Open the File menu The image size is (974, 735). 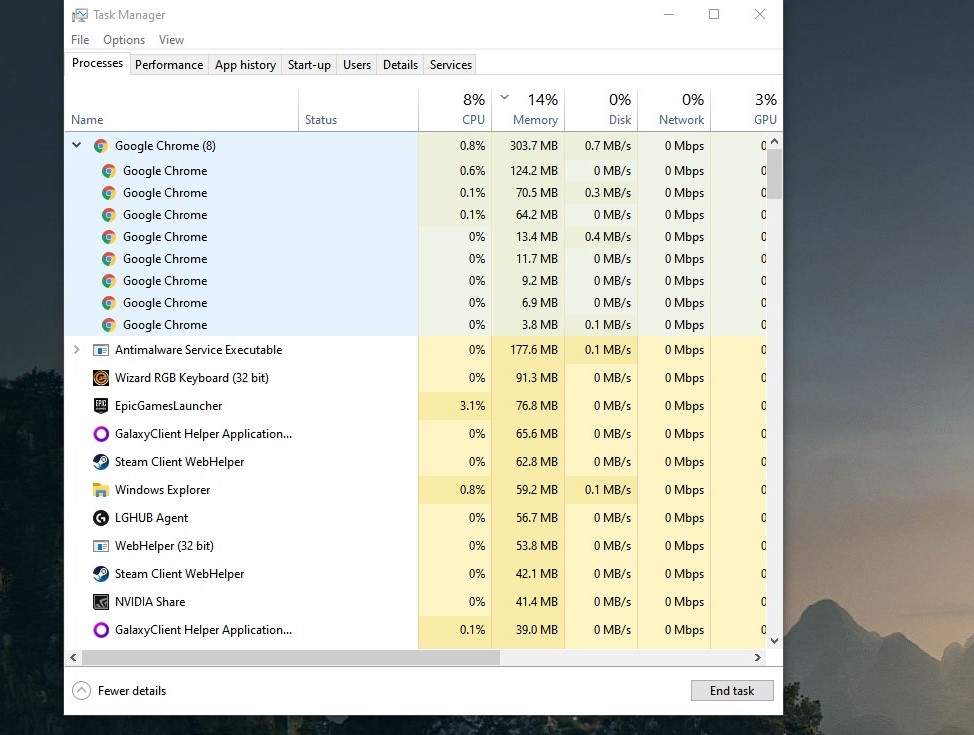tap(80, 40)
